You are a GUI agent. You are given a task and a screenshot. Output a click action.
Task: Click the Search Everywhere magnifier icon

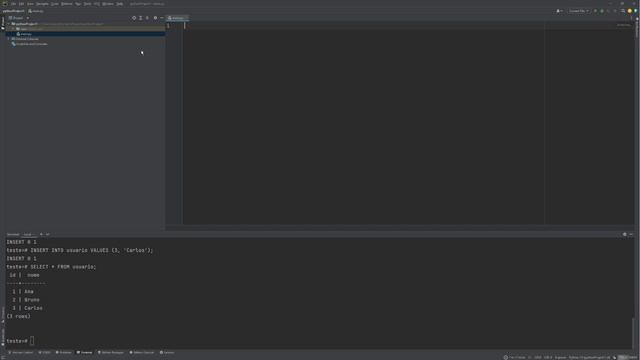[623, 11]
